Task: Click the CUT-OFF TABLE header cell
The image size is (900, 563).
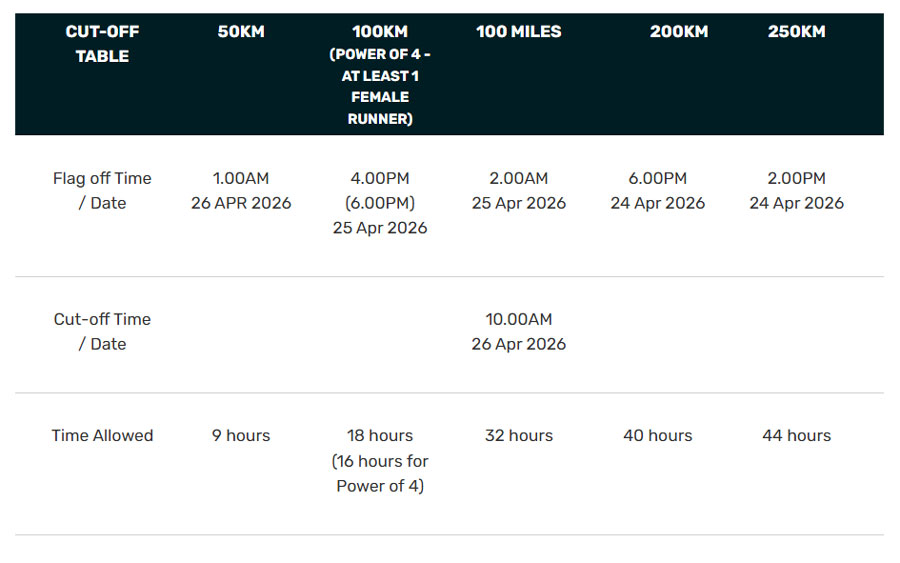Action: tap(102, 44)
